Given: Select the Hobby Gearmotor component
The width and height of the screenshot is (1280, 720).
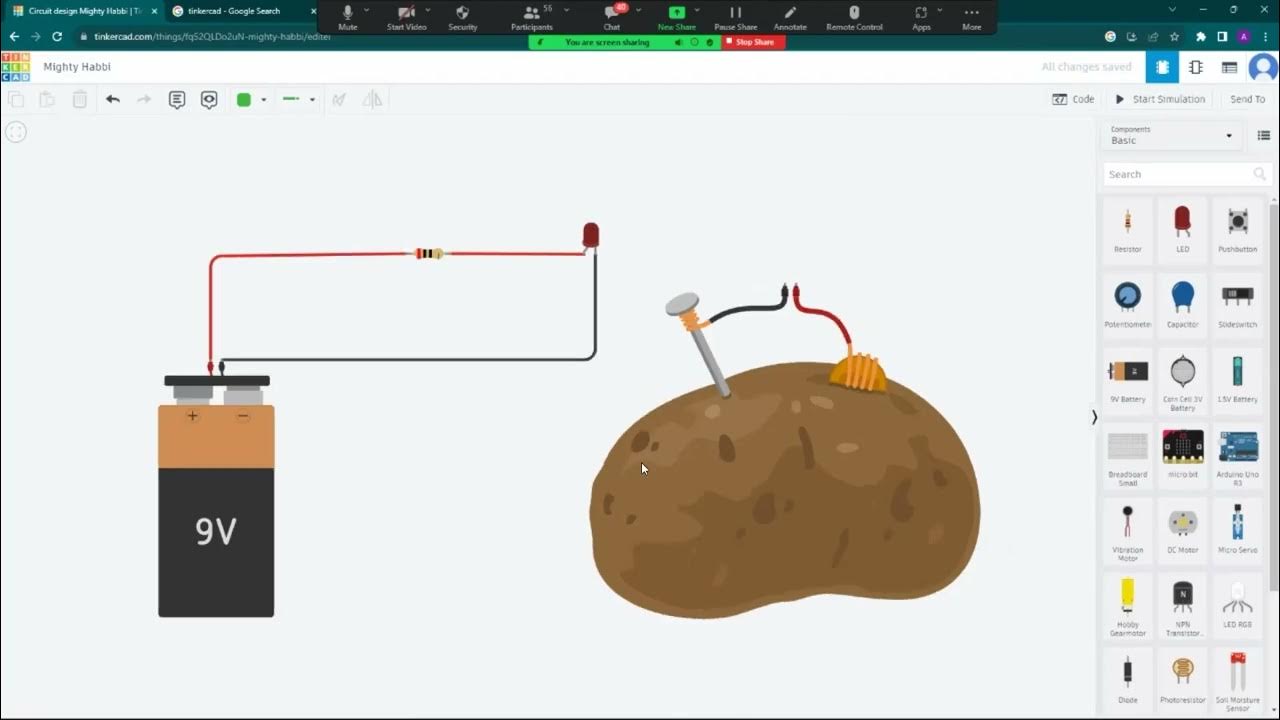Looking at the screenshot, I should tap(1128, 607).
